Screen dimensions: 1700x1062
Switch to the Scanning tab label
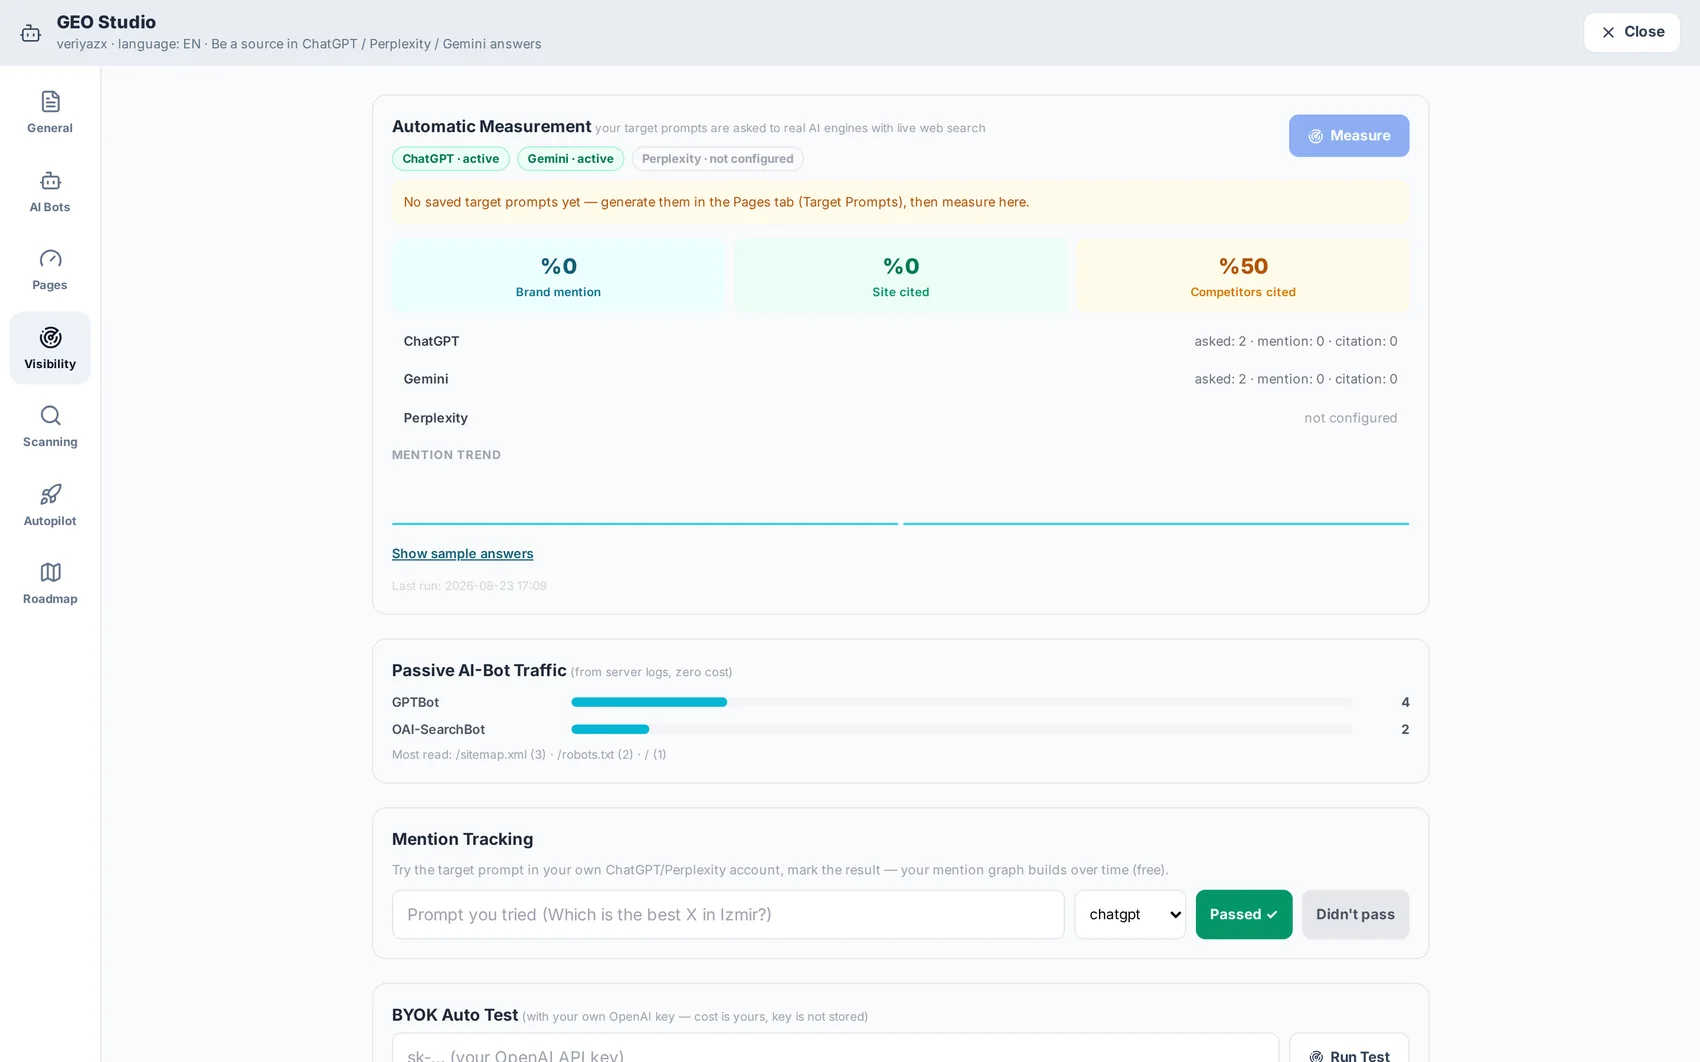pos(50,442)
